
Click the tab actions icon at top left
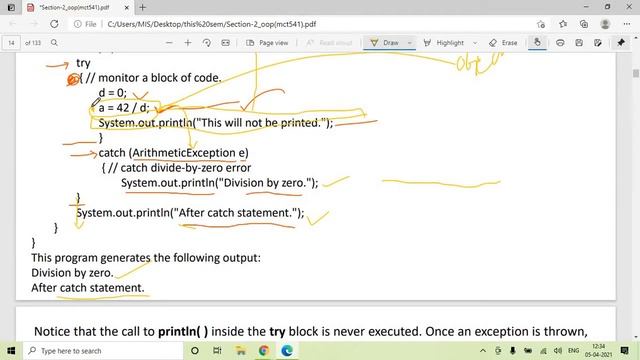[11, 7]
